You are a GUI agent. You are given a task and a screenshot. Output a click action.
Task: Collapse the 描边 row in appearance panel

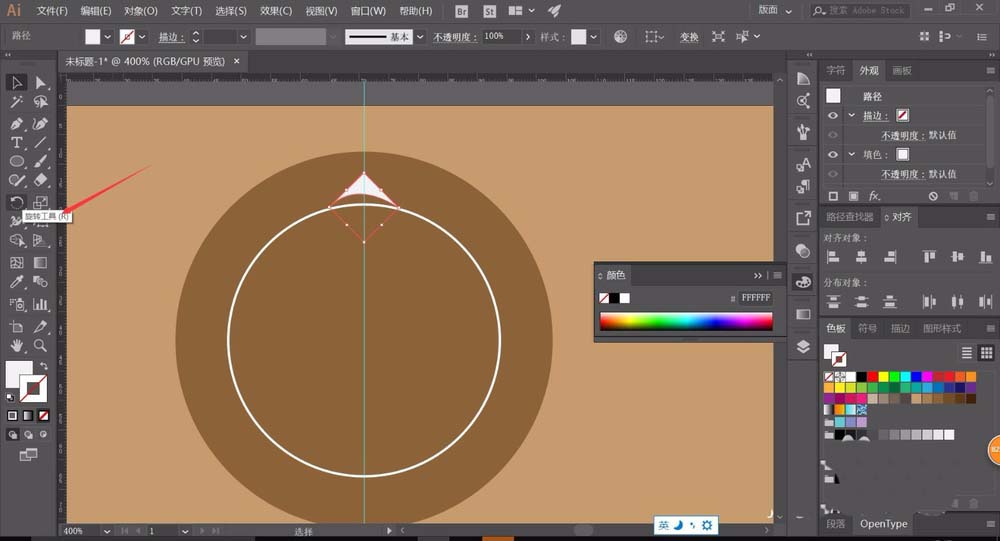tap(851, 116)
